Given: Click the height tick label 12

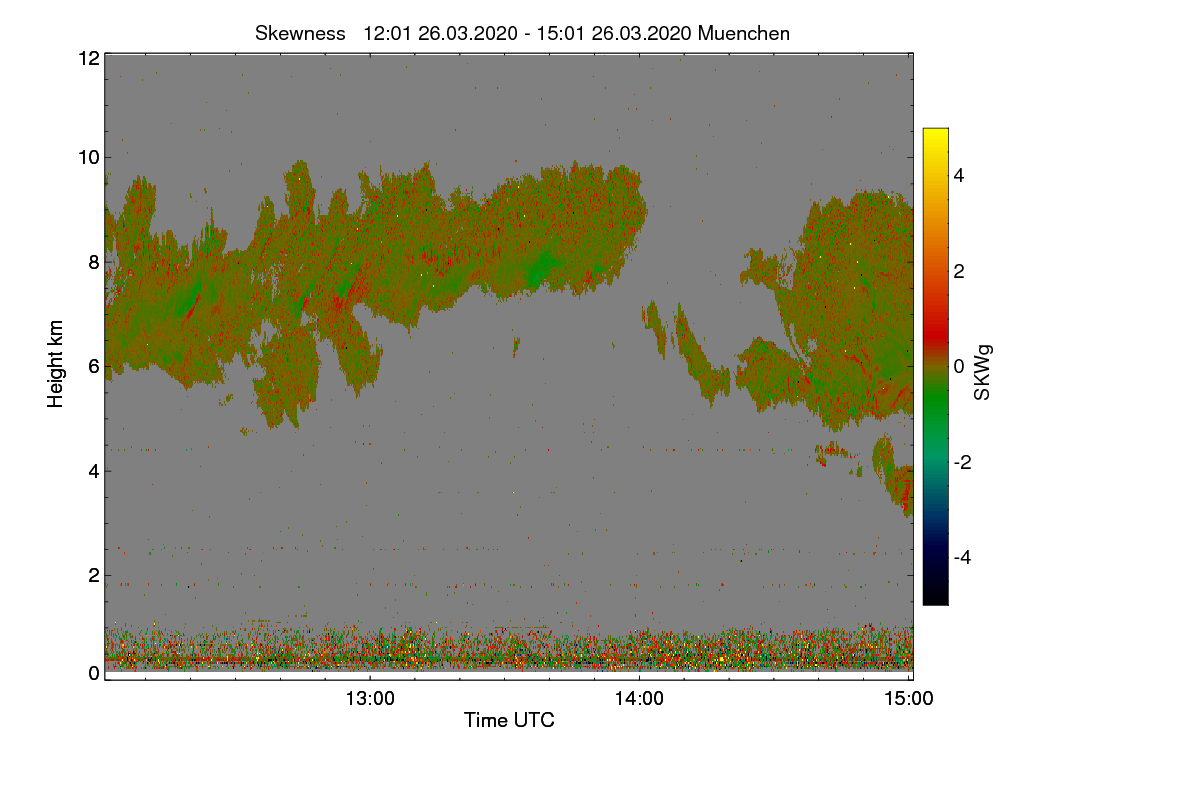Looking at the screenshot, I should [88, 59].
